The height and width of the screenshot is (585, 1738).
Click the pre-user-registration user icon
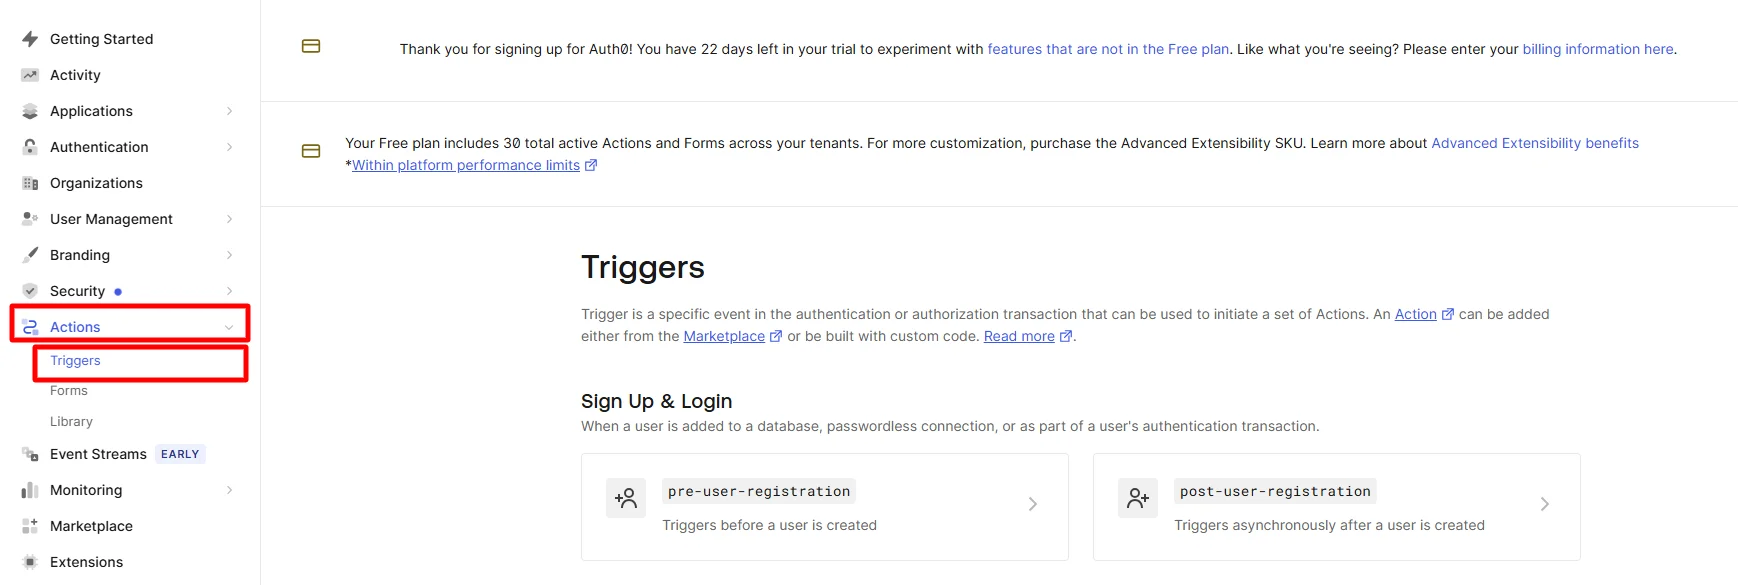(625, 497)
